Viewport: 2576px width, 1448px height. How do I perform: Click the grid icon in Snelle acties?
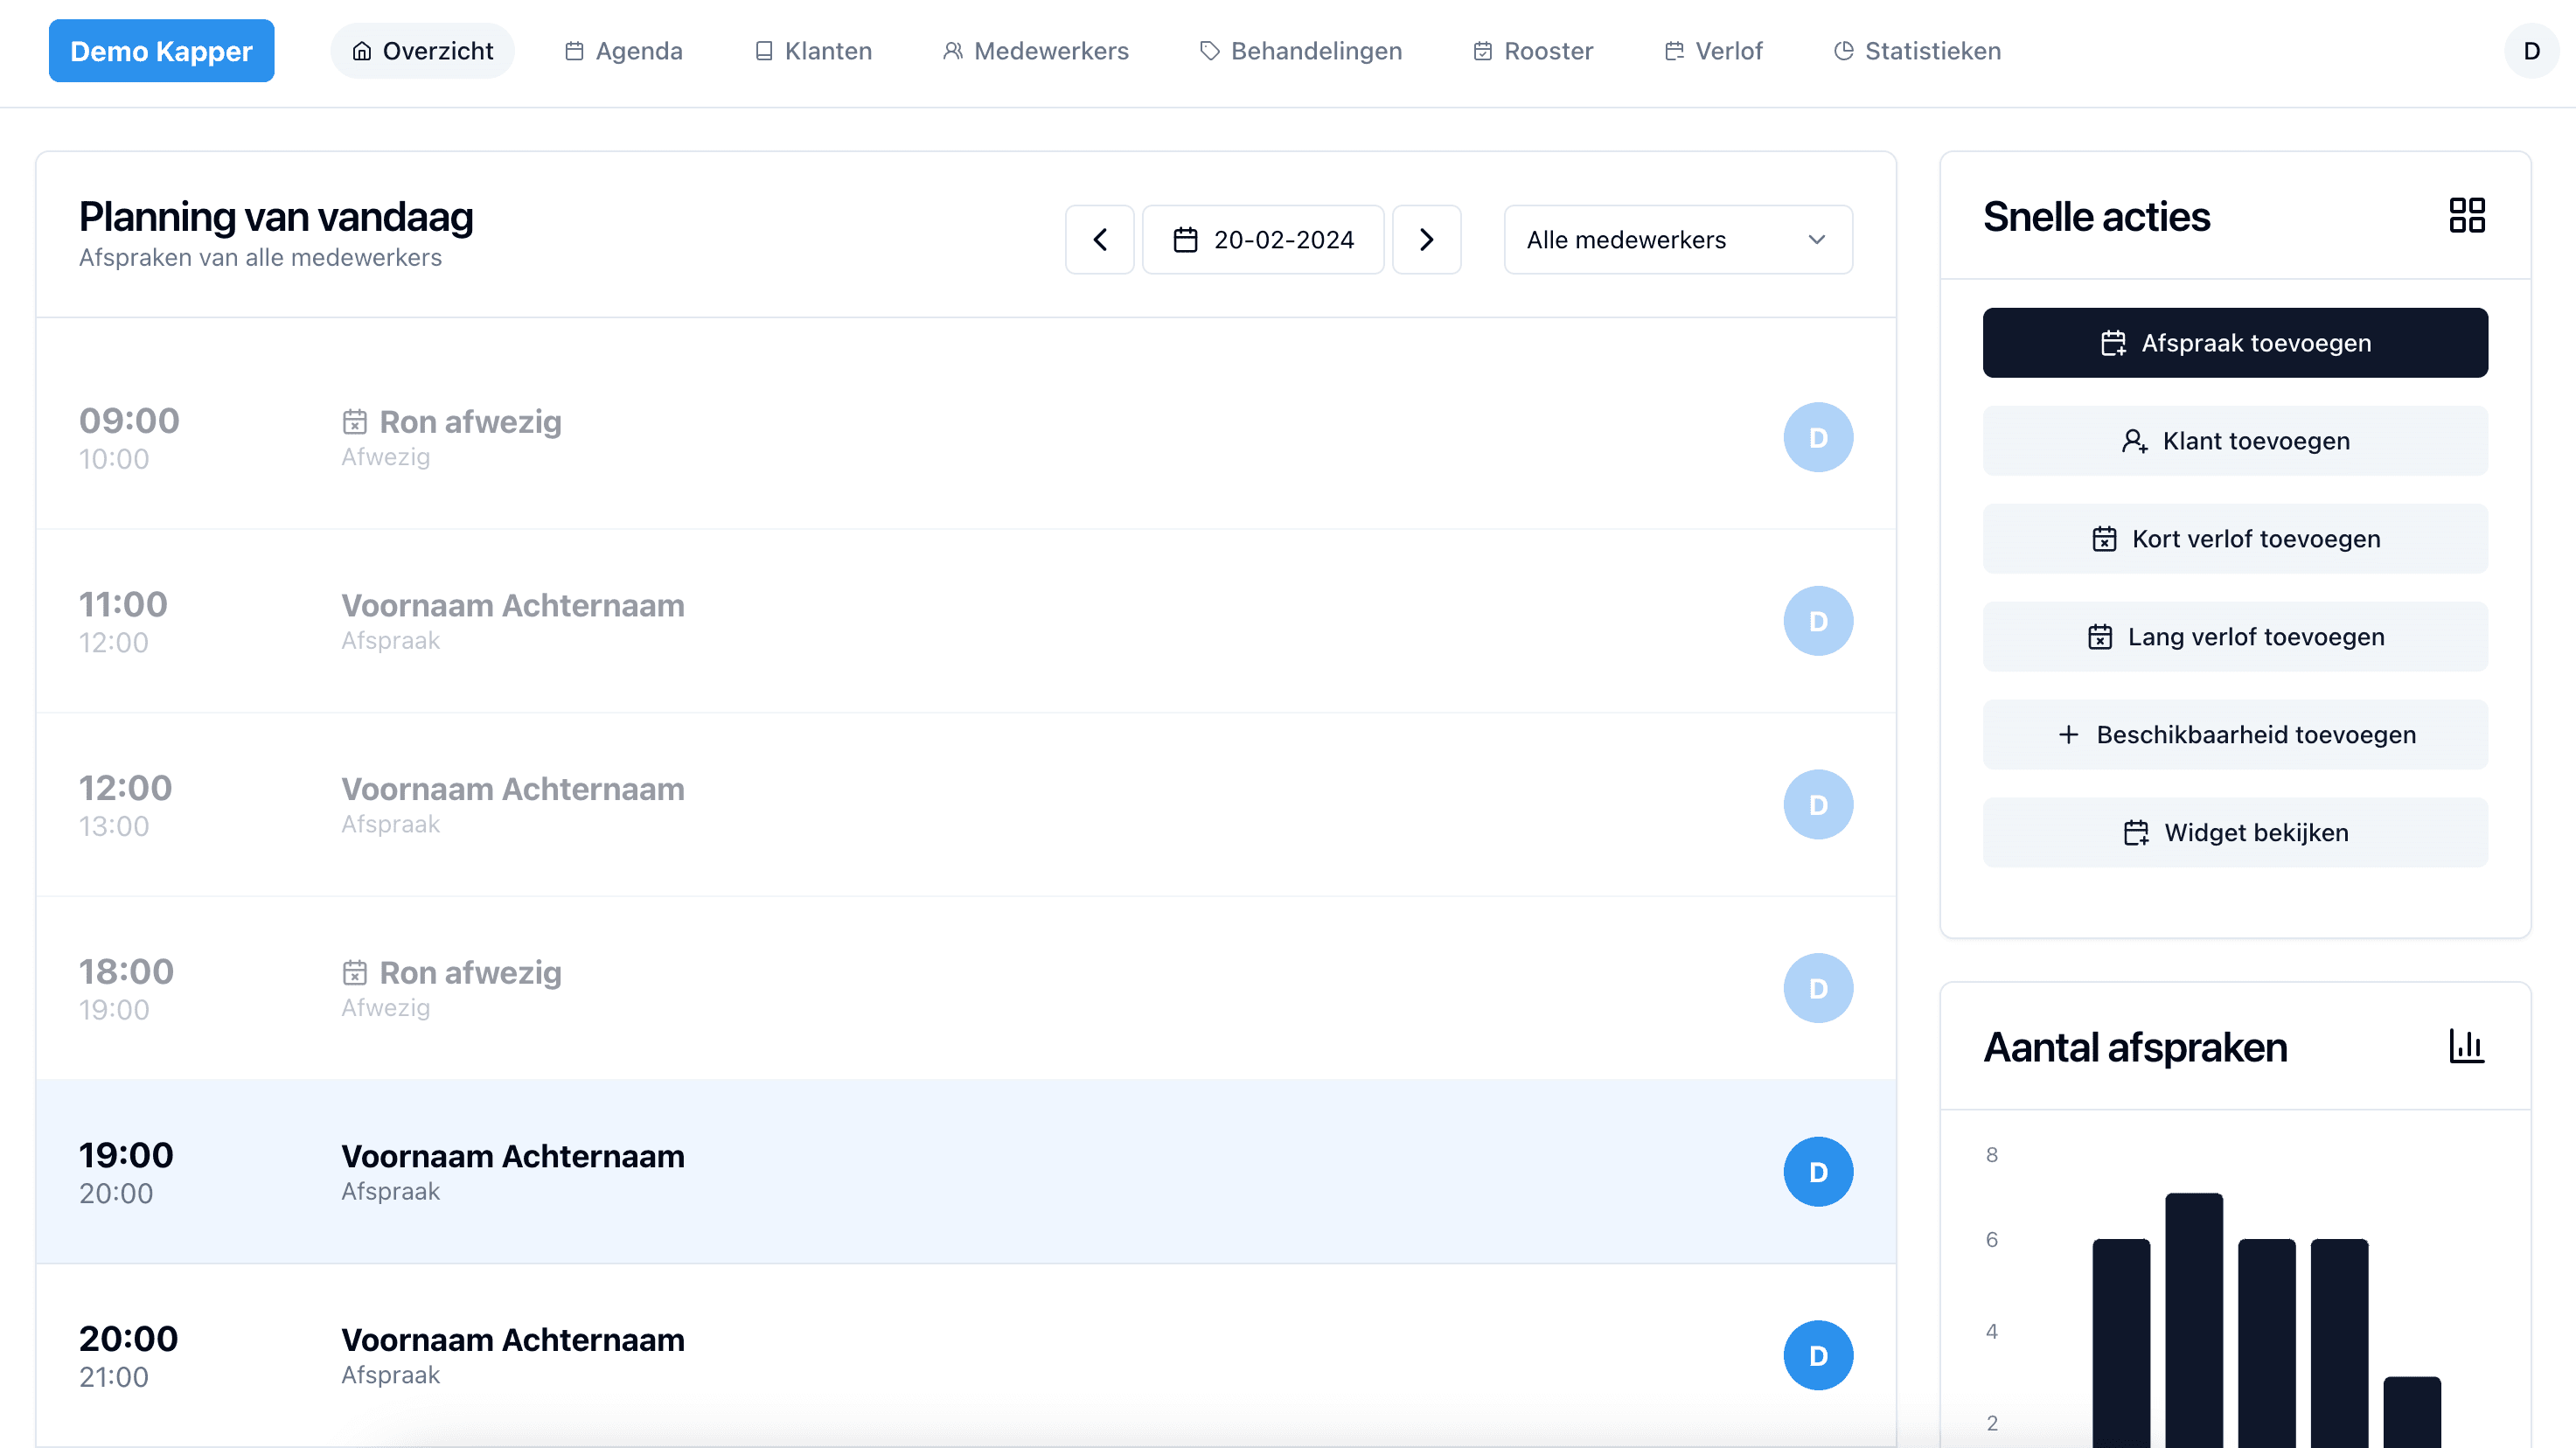click(2466, 215)
